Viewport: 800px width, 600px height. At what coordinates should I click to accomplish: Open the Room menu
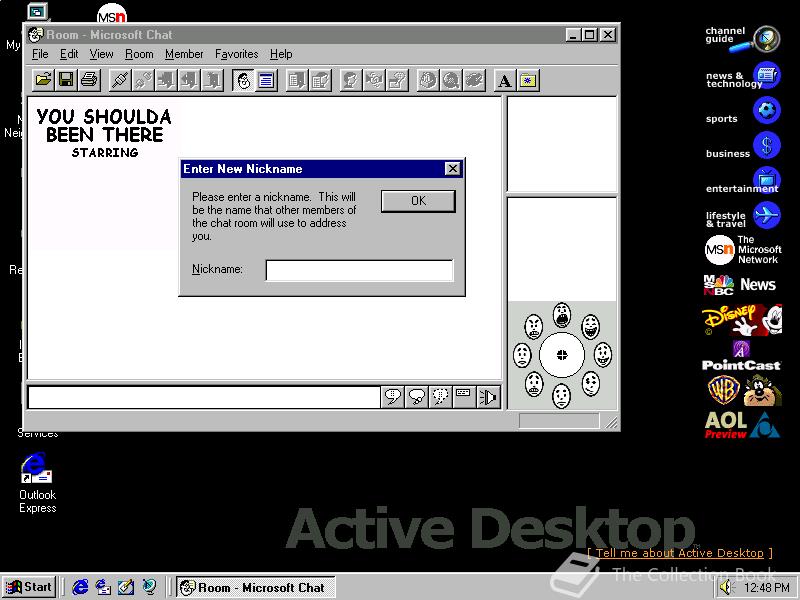pyautogui.click(x=139, y=54)
